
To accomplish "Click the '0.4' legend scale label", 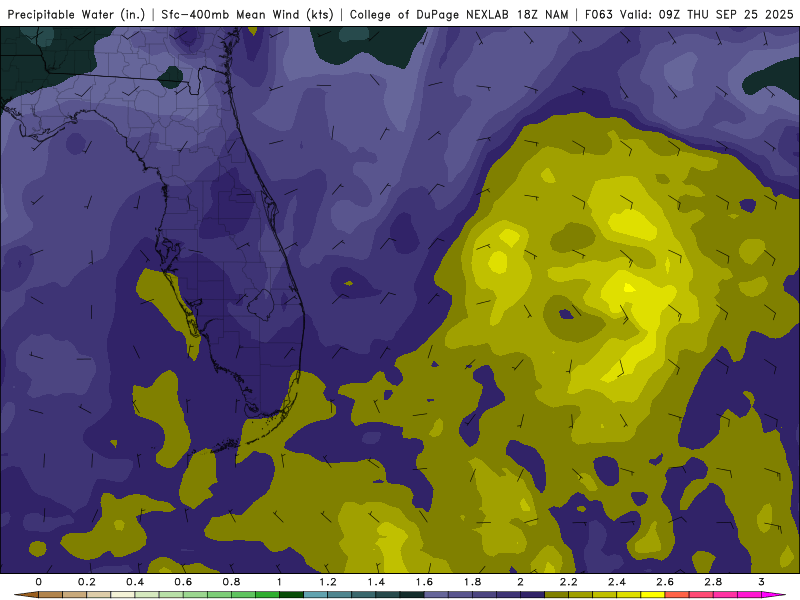I will [x=135, y=582].
